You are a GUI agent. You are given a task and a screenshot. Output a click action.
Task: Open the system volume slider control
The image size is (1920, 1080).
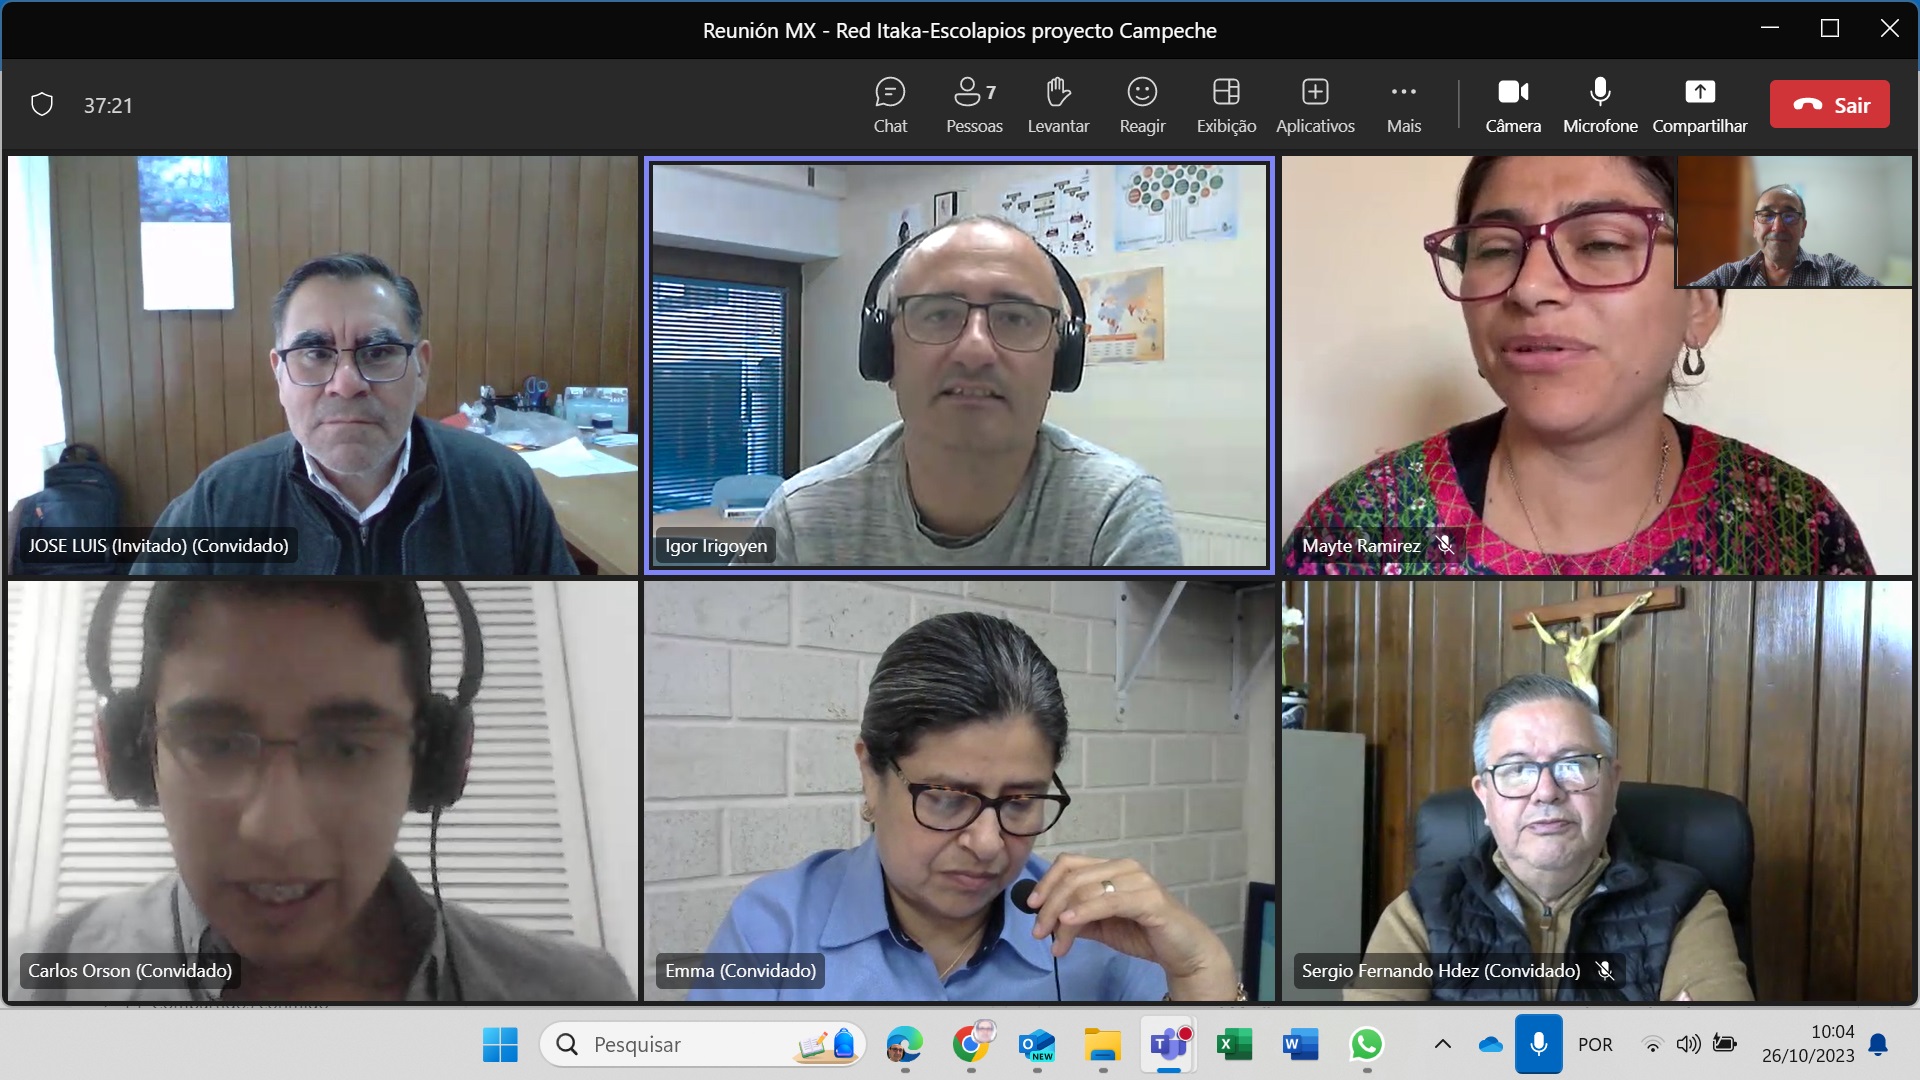(1688, 1045)
